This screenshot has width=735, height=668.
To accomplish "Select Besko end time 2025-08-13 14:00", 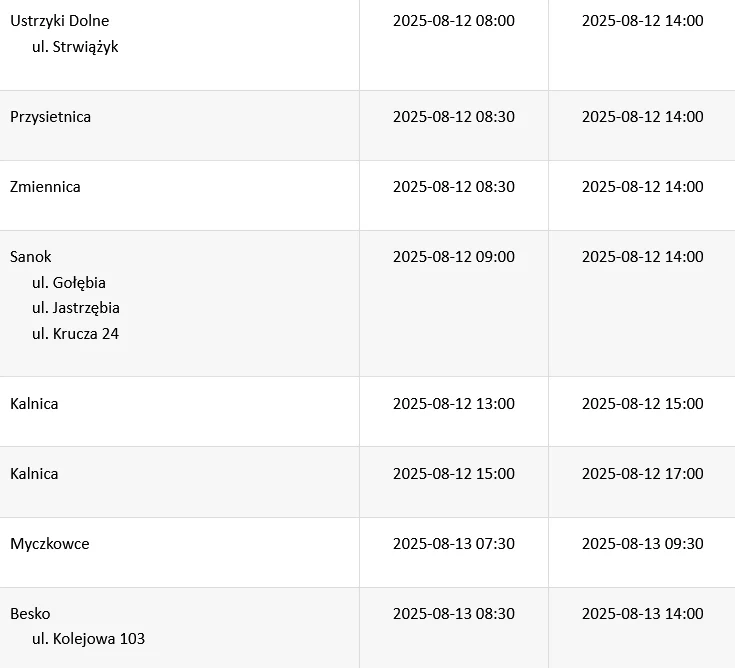I will coord(642,614).
